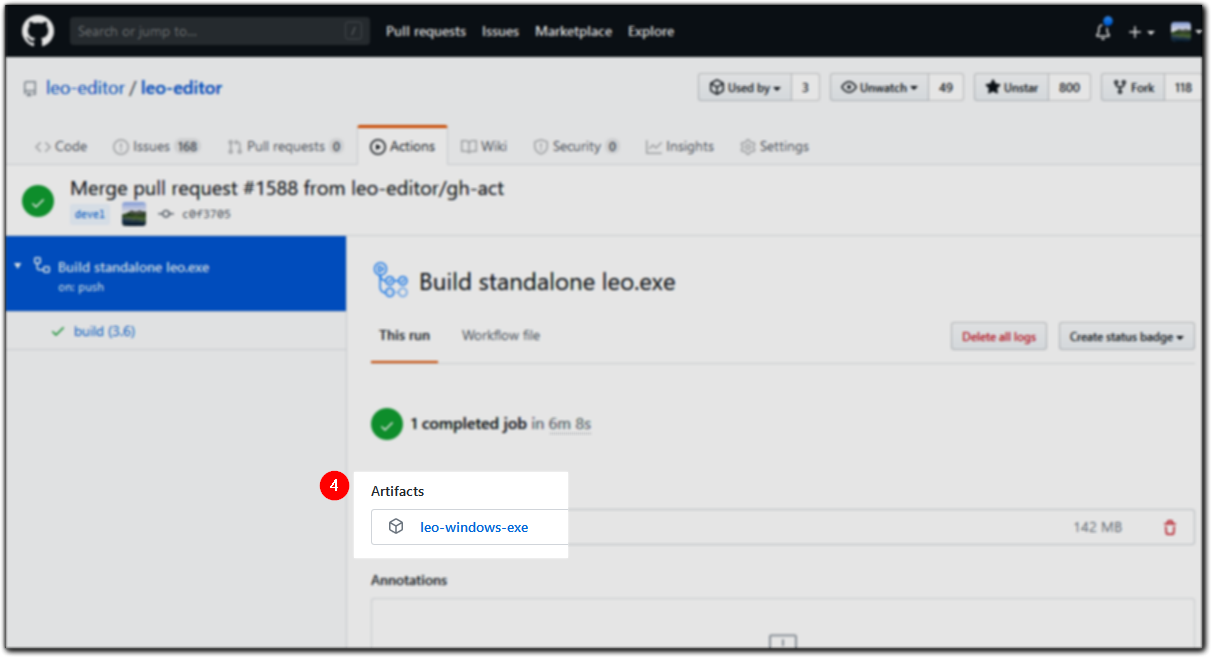Delete the leo-windows-exe artifact
The height and width of the screenshot is (657, 1211).
pyautogui.click(x=1169, y=527)
